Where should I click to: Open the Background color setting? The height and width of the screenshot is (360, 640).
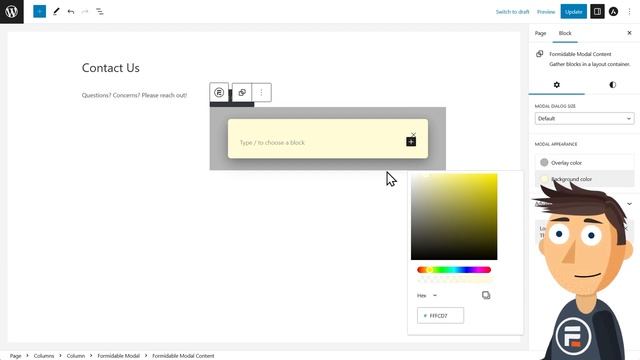click(584, 179)
